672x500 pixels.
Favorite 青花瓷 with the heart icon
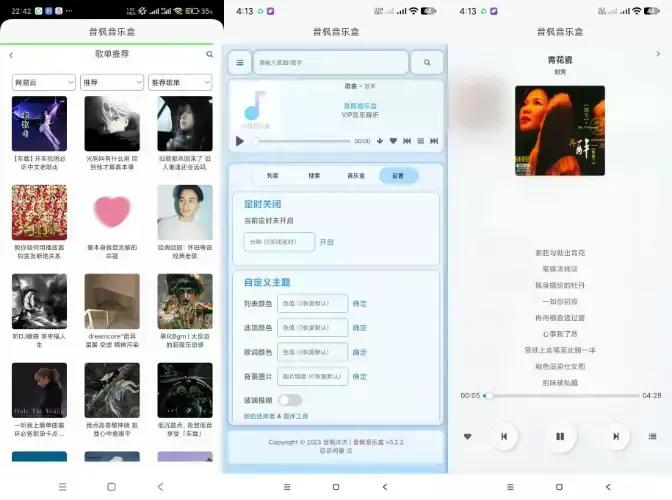tap(467, 436)
